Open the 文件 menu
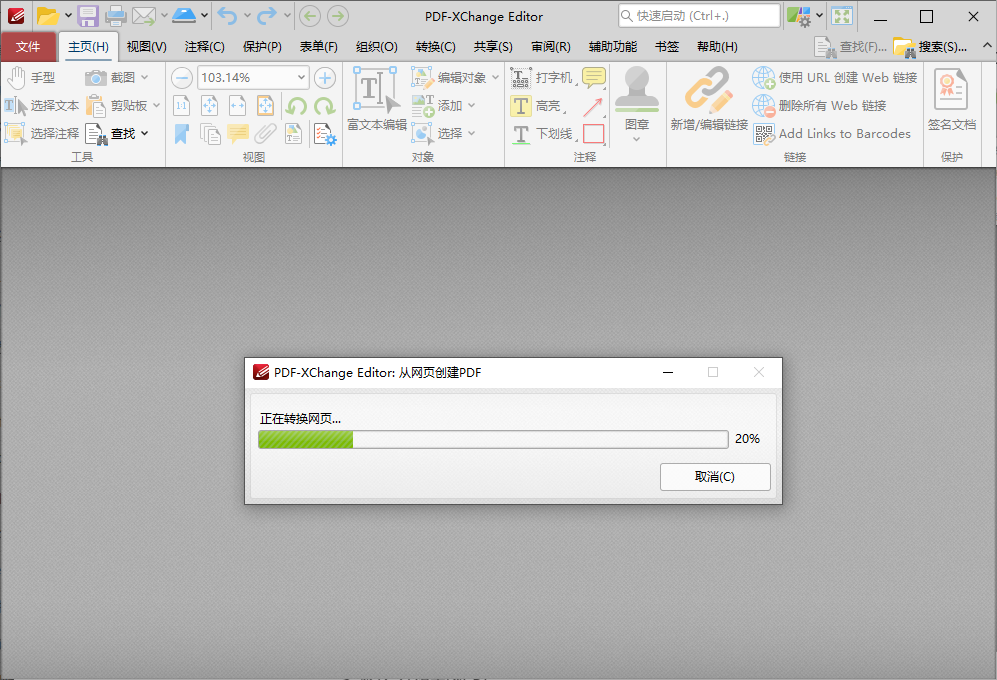Image resolution: width=997 pixels, height=680 pixels. click(x=29, y=46)
